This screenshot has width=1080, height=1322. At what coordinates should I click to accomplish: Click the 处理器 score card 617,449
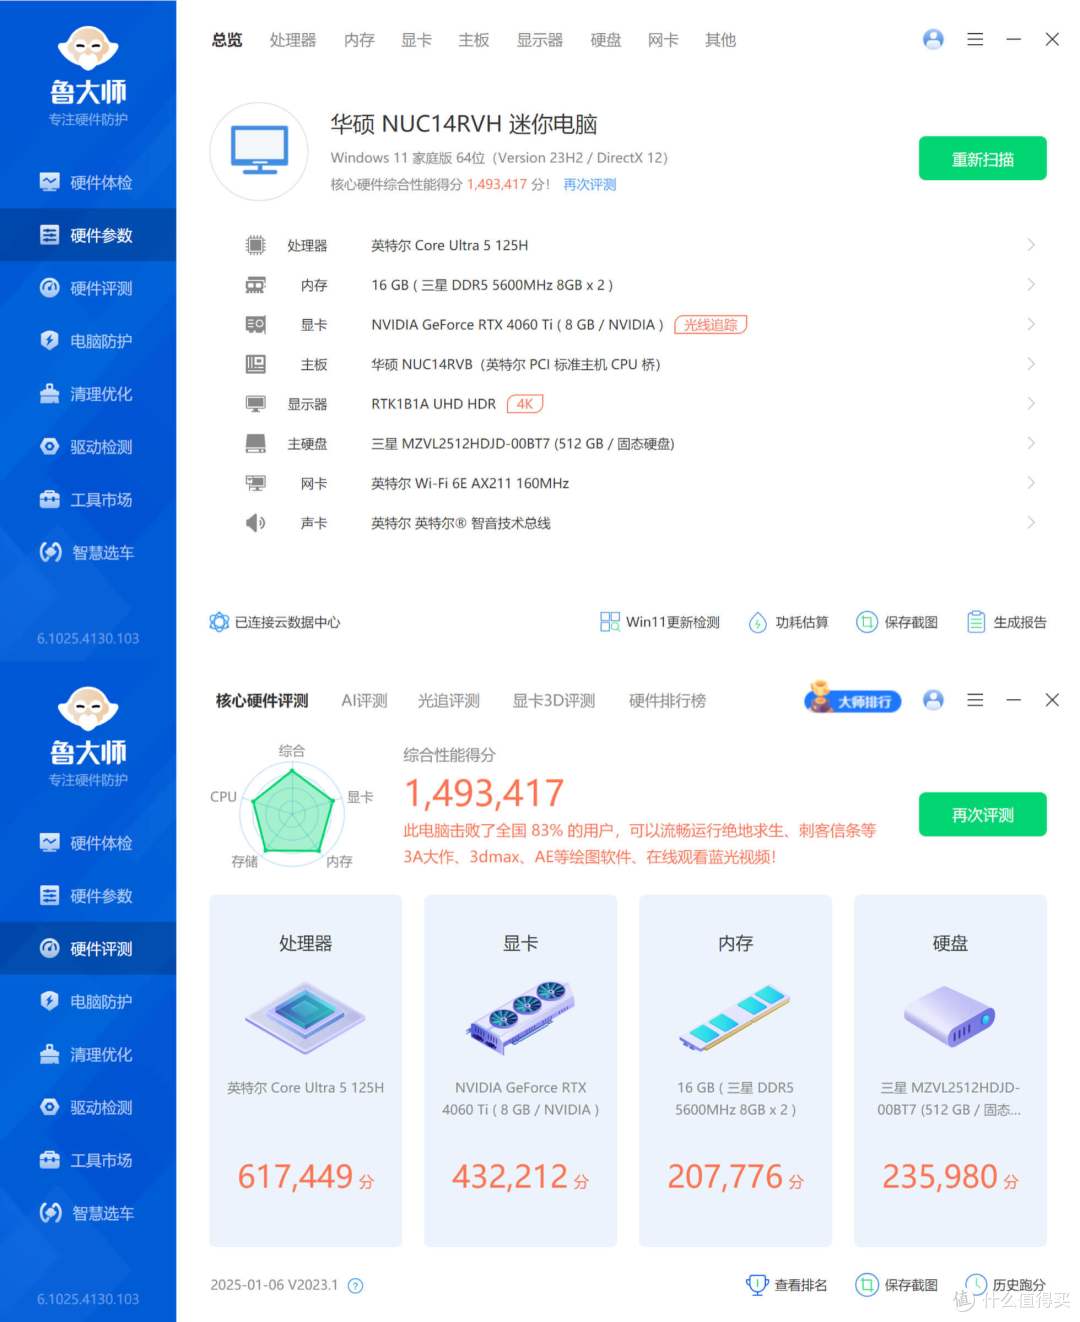pyautogui.click(x=306, y=1071)
